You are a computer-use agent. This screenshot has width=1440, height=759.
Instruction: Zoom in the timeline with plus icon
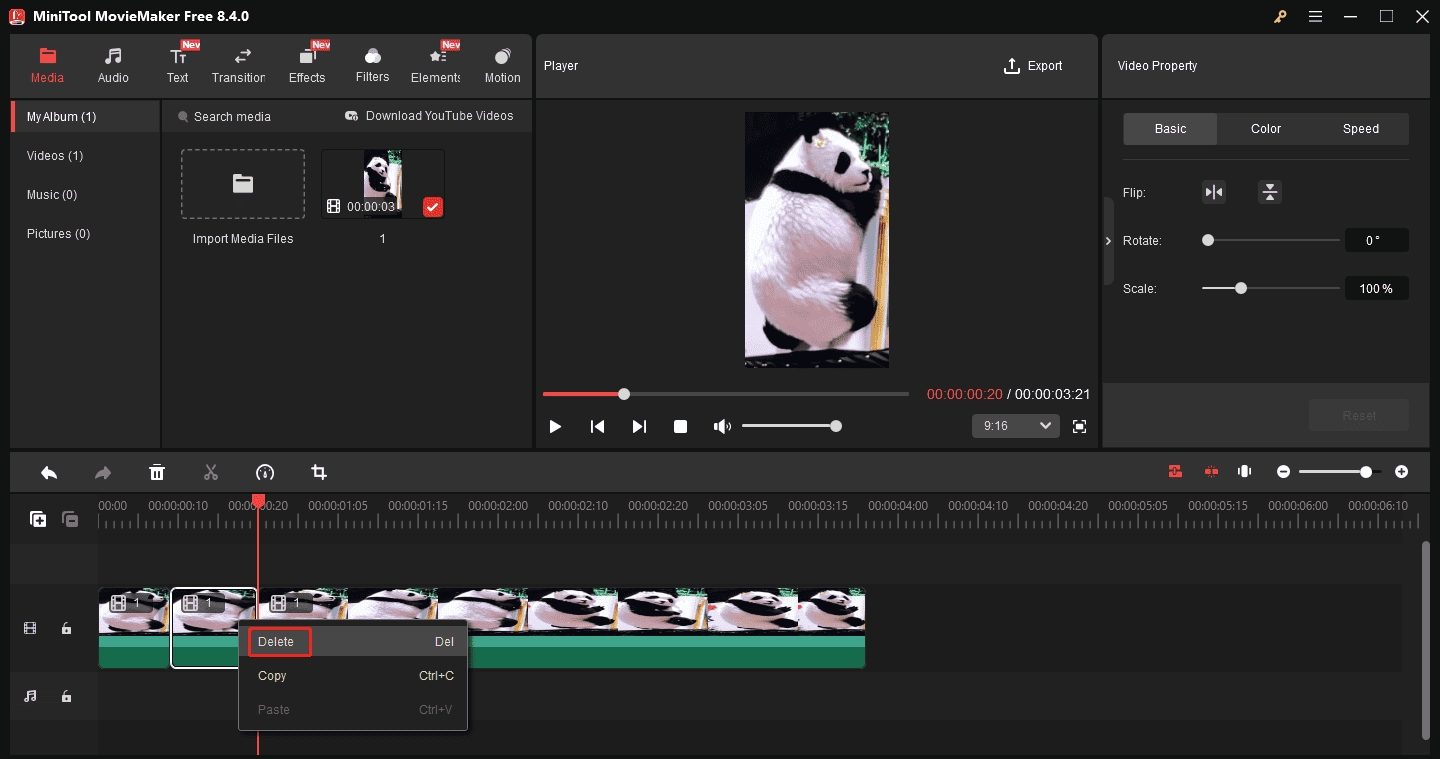coord(1401,471)
